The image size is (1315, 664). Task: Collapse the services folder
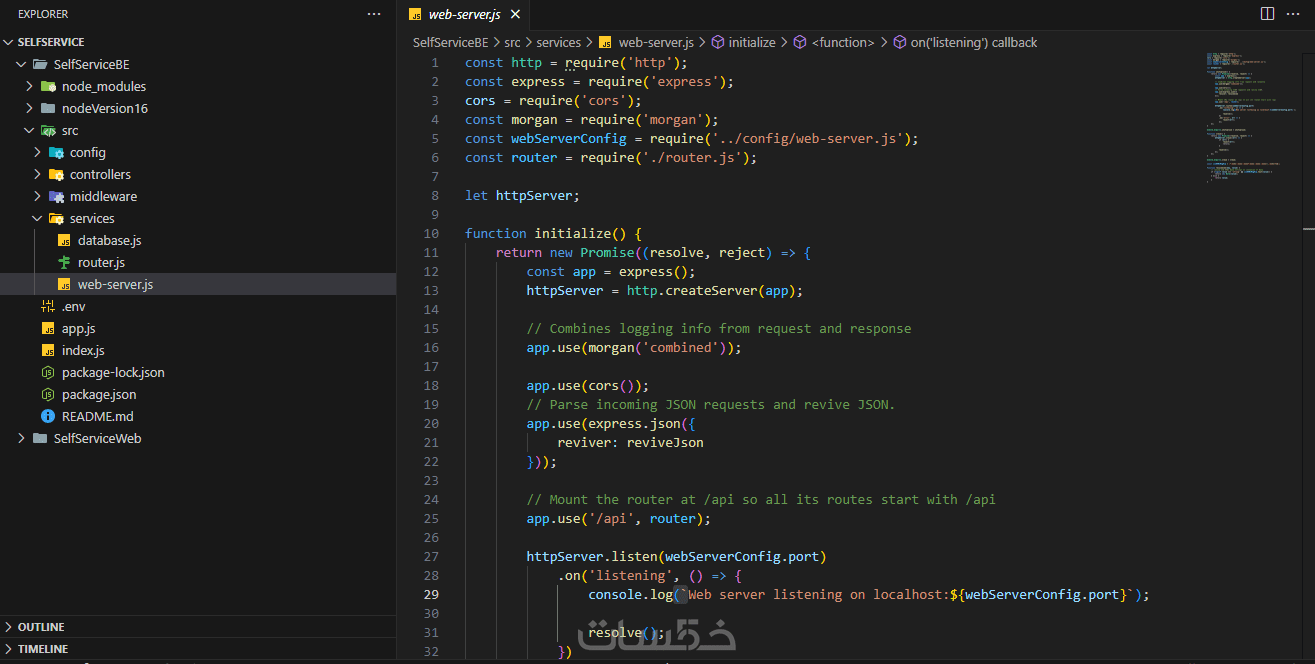tap(38, 218)
